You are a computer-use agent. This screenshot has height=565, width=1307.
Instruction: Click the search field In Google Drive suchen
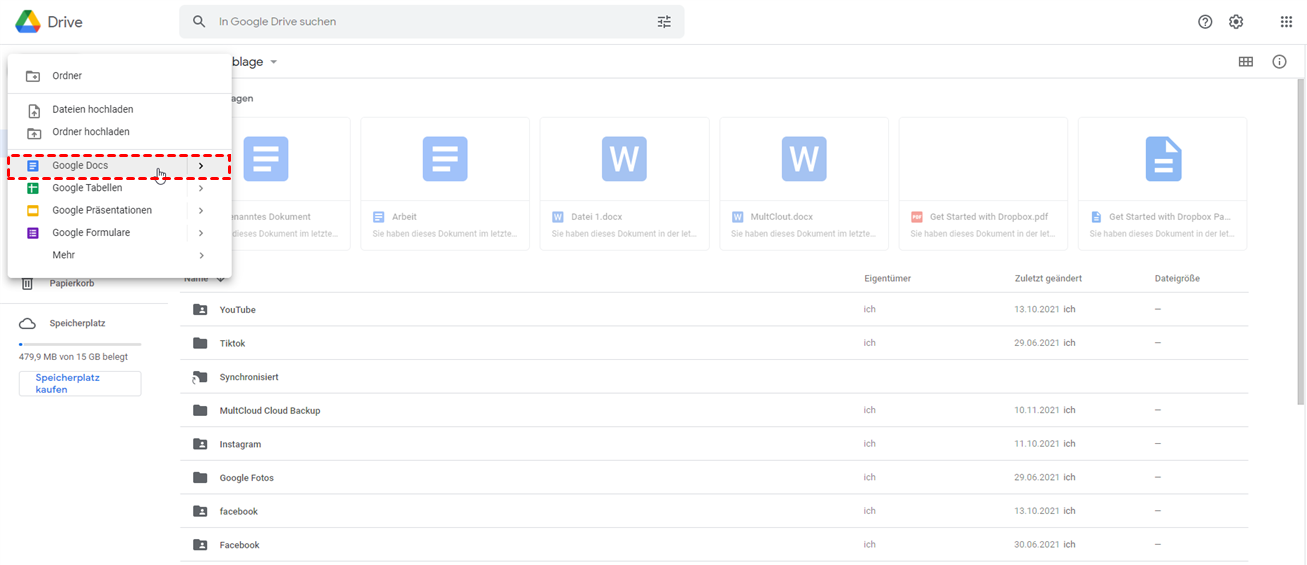pos(430,21)
